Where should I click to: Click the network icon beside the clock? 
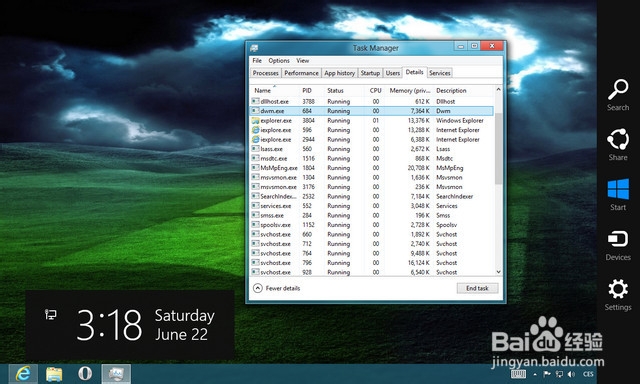click(x=51, y=314)
